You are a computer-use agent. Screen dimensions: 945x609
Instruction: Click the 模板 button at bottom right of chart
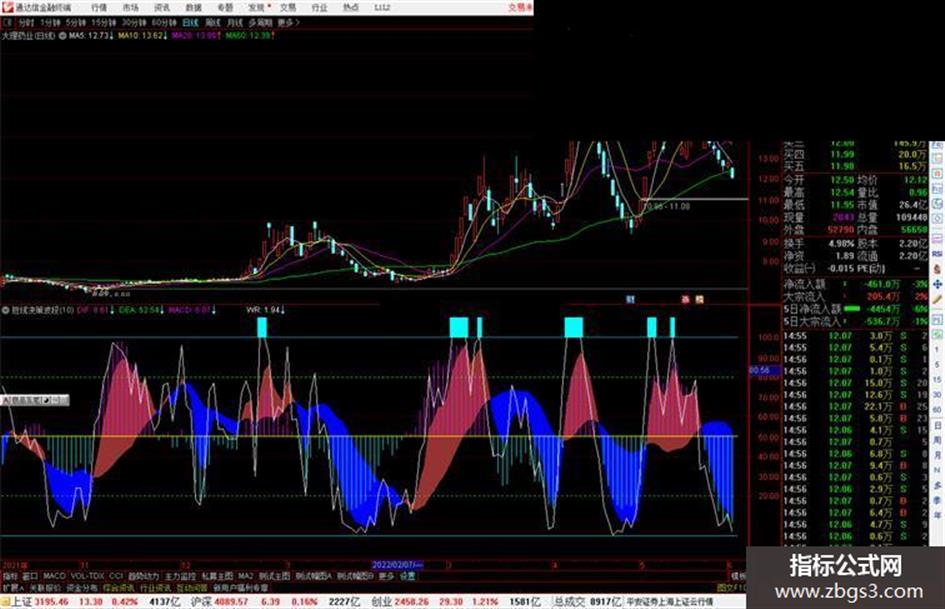point(738,576)
